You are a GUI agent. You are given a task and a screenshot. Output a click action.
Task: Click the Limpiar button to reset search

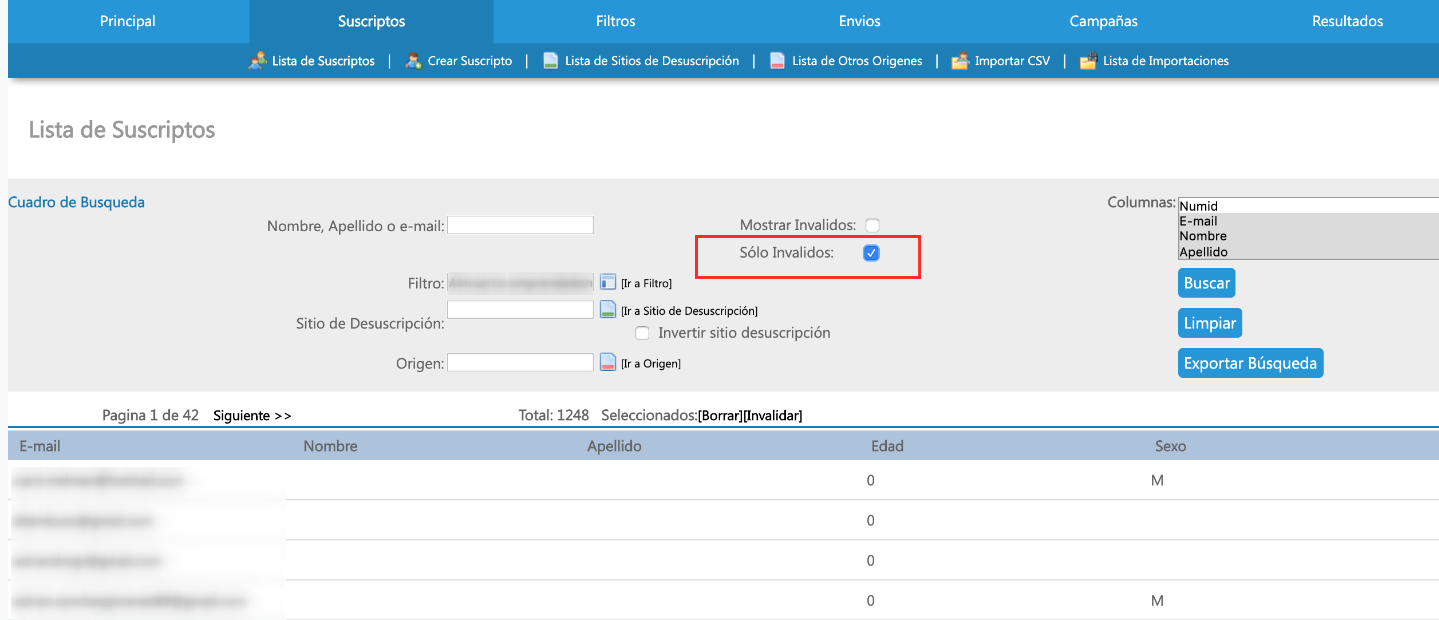click(1210, 323)
